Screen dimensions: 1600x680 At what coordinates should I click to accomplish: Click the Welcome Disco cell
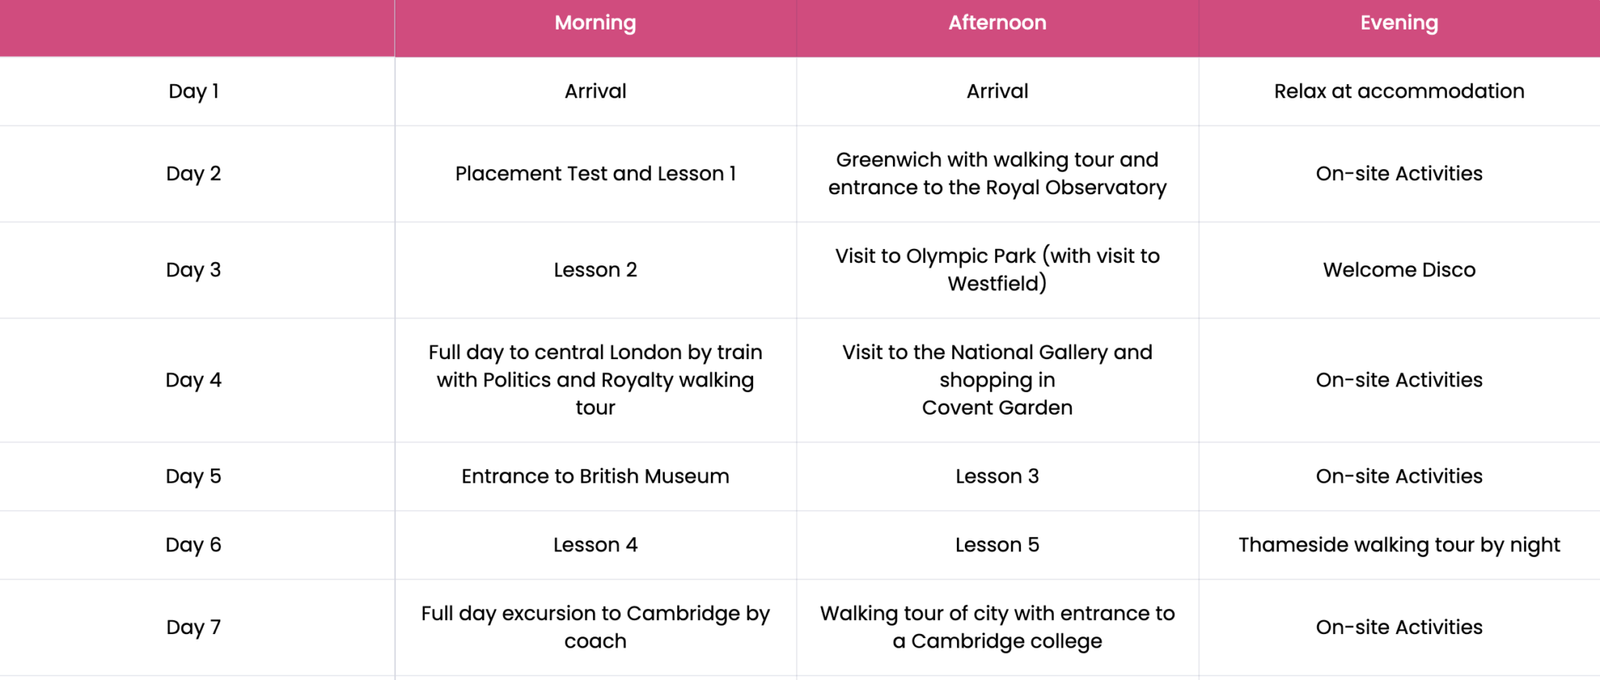click(1399, 270)
